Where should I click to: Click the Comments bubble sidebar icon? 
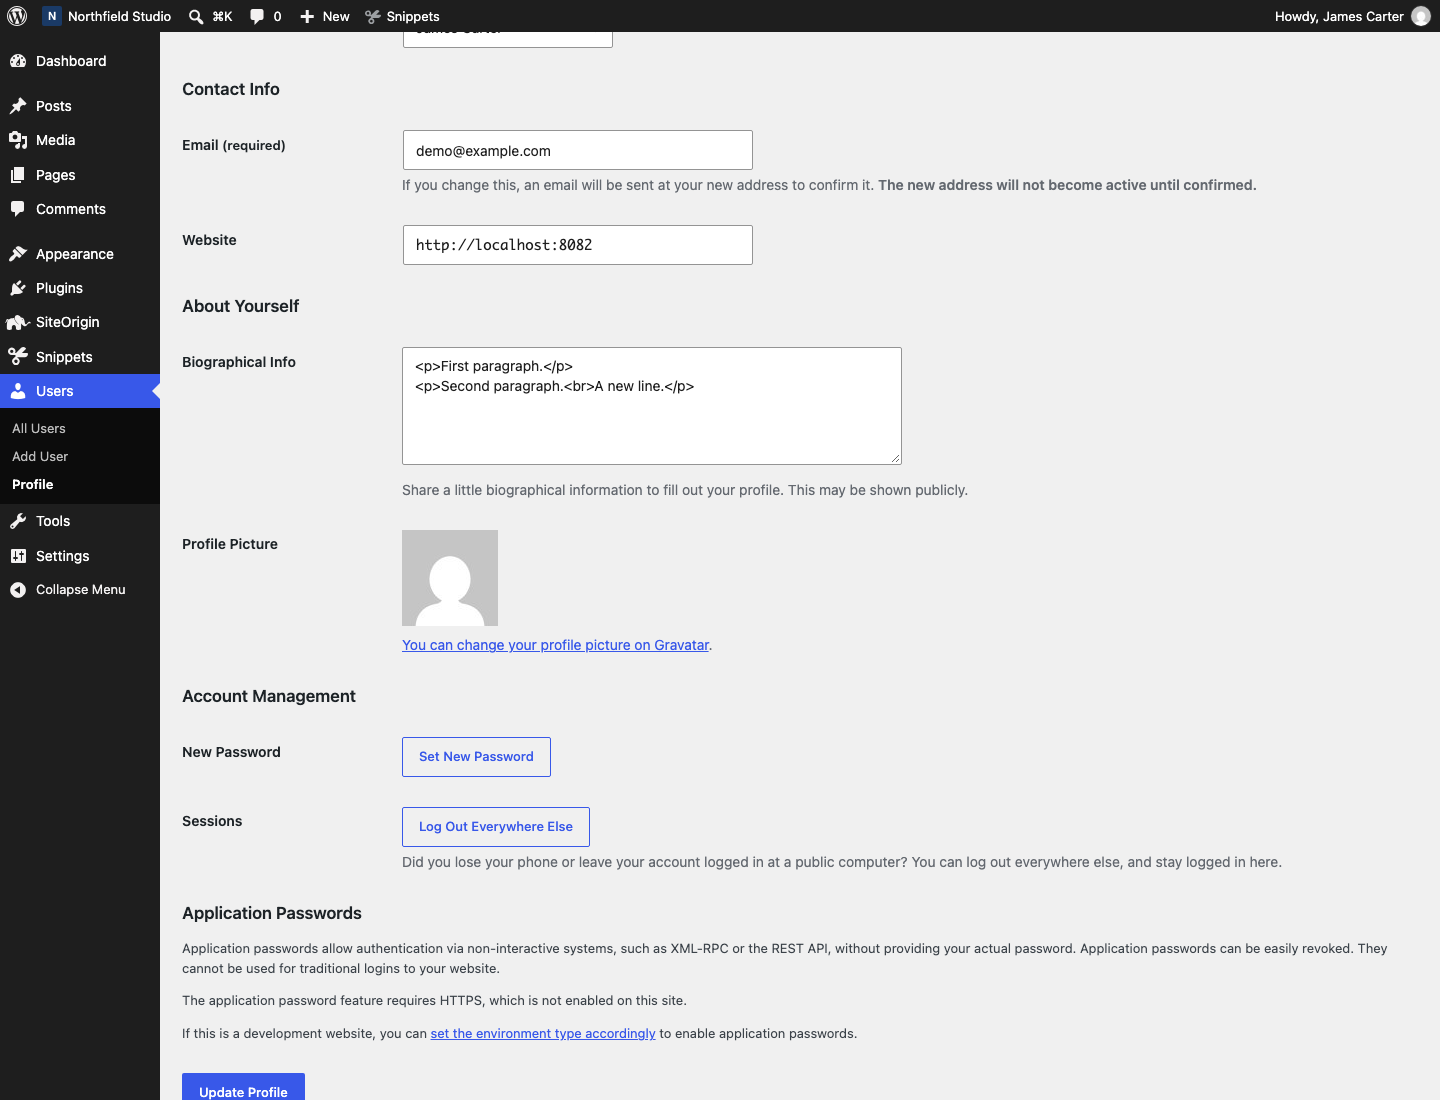point(18,209)
